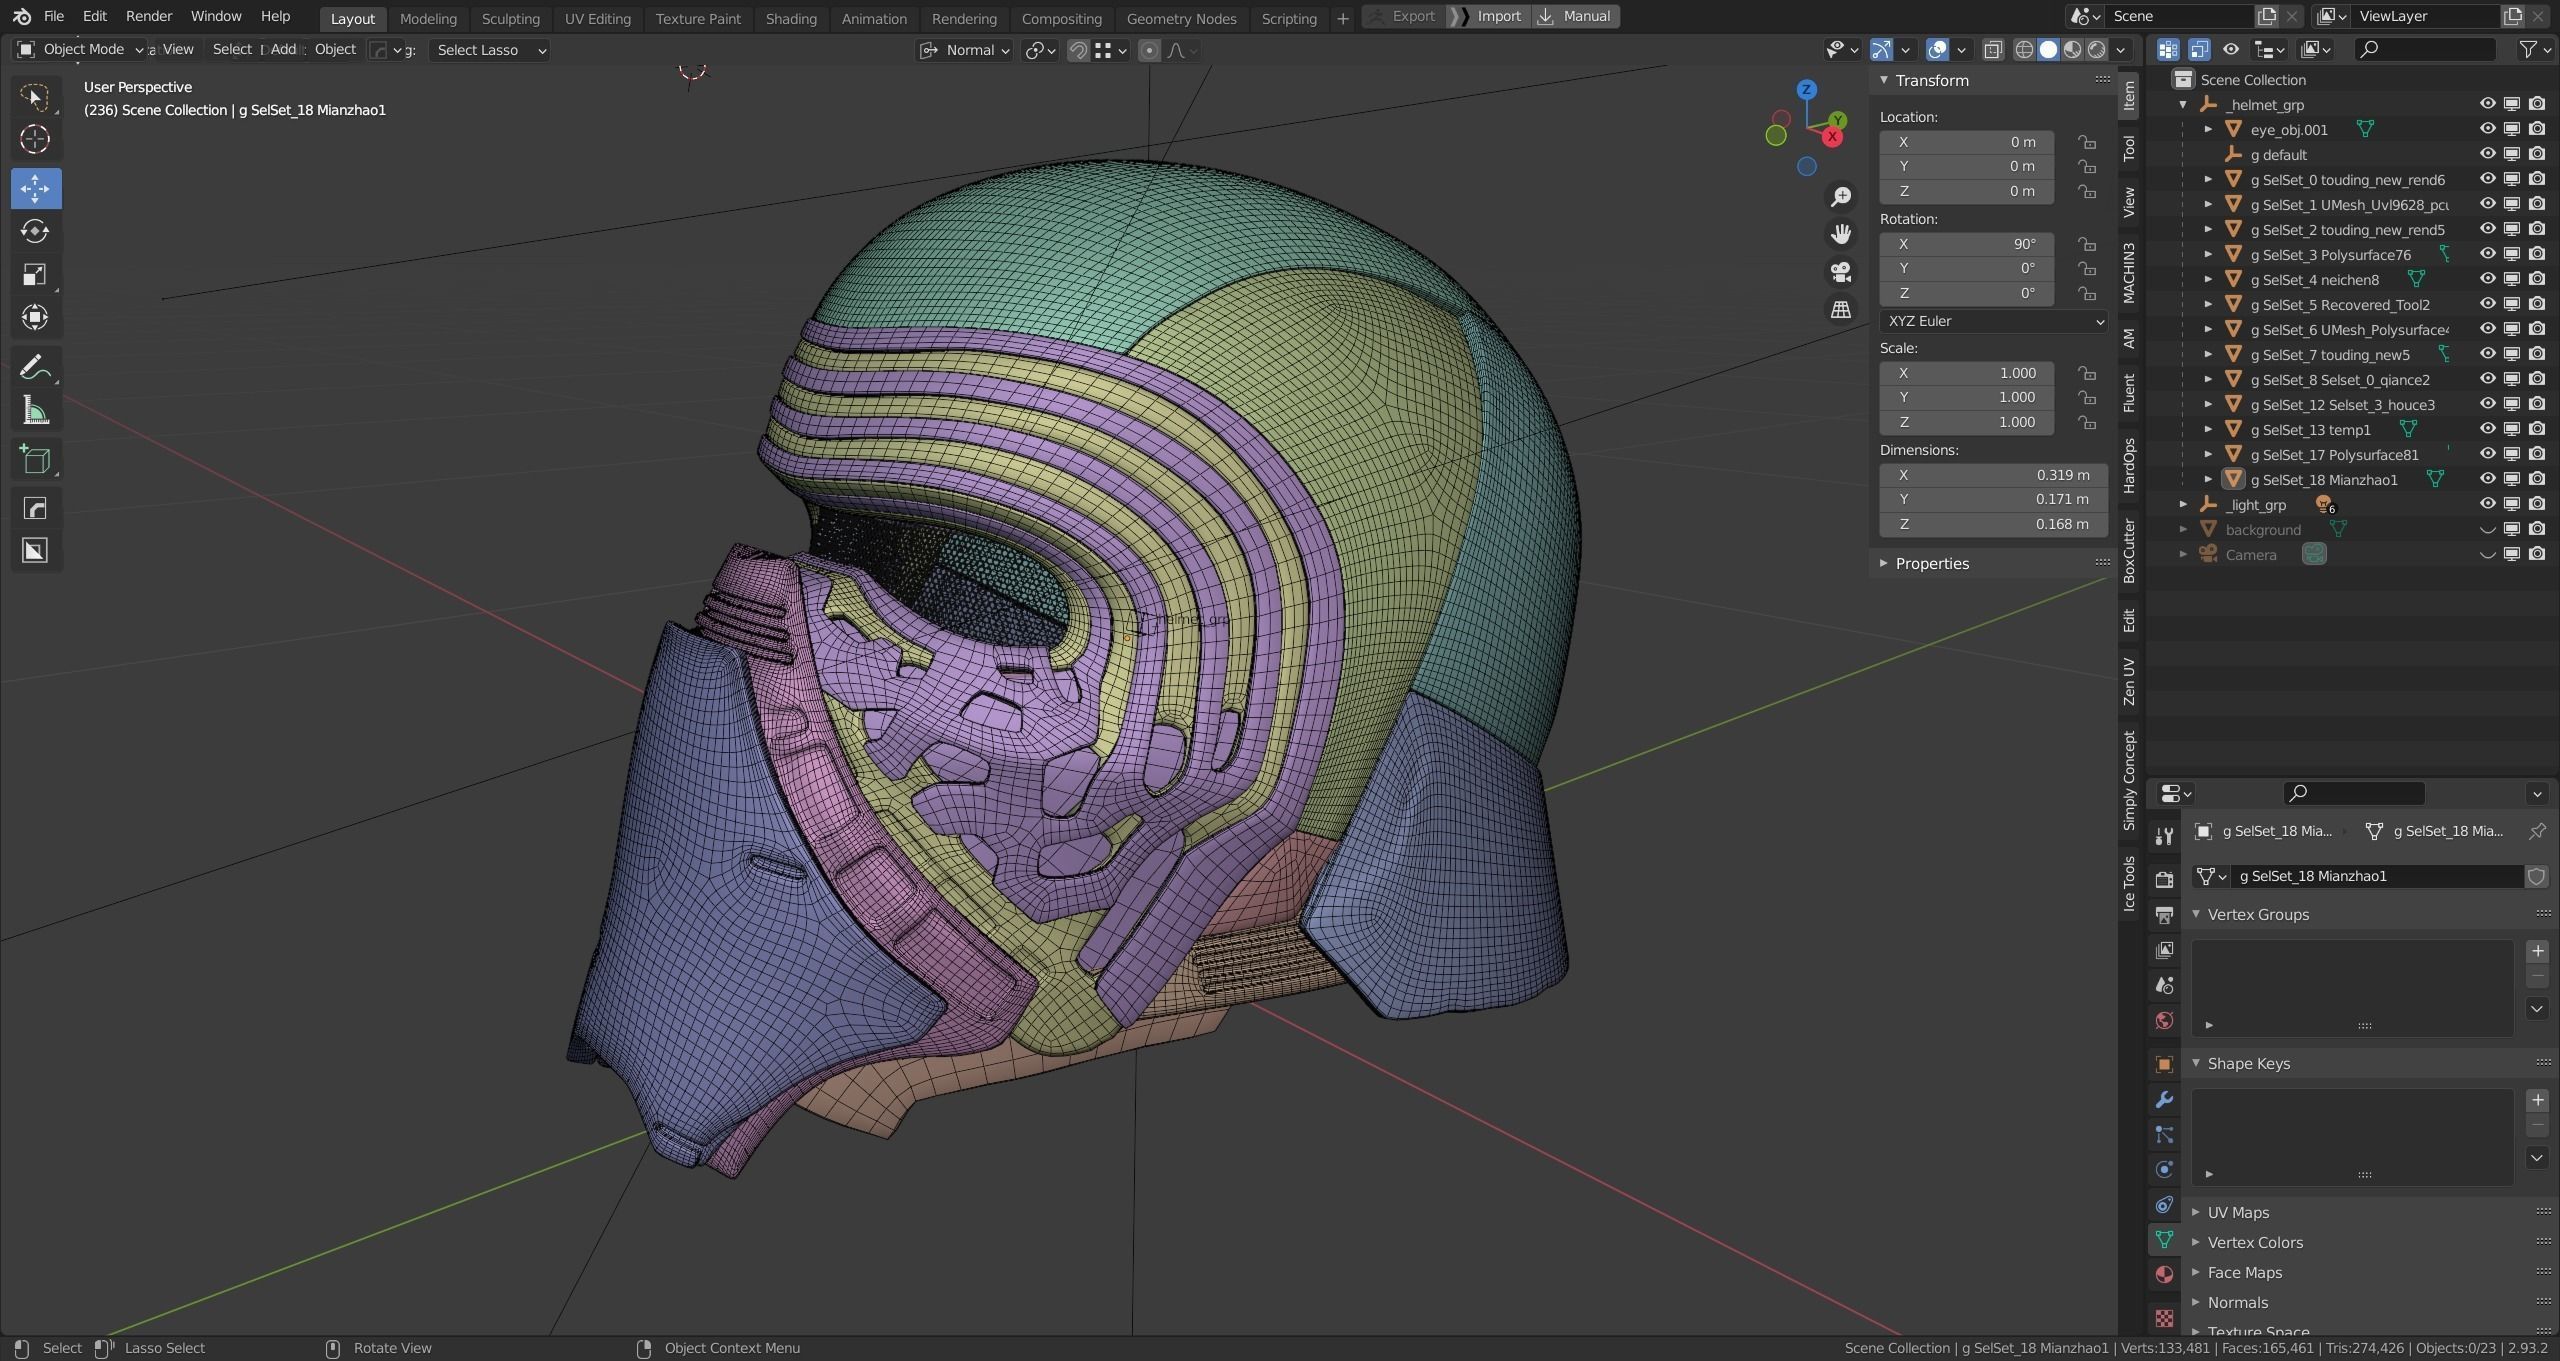Image resolution: width=2560 pixels, height=1361 pixels.
Task: Select g SelSet_5 Recovered_Tool2 in outliner
Action: tap(2339, 305)
